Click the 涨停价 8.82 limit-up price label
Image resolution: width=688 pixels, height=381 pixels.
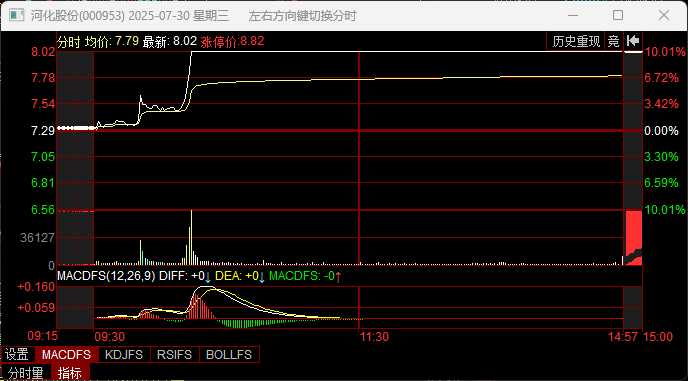[232, 42]
